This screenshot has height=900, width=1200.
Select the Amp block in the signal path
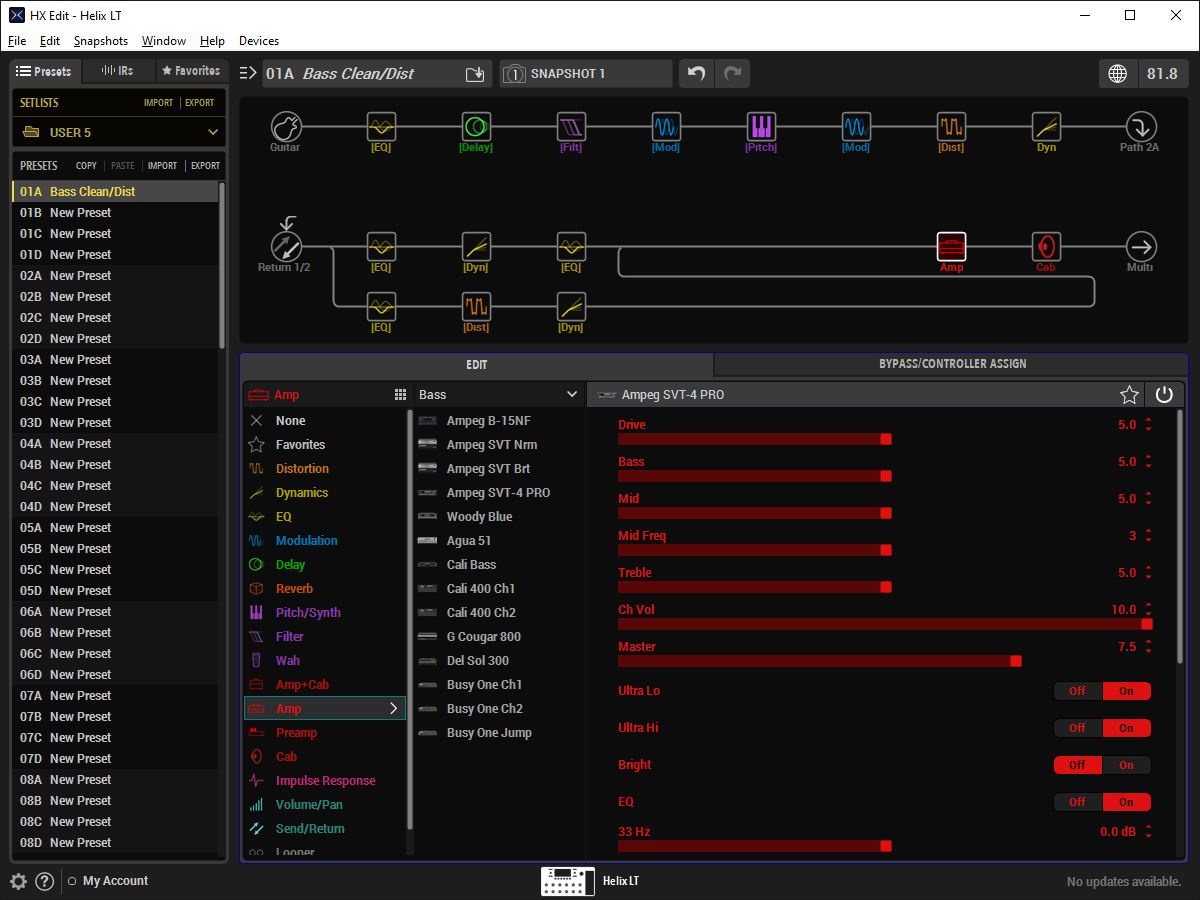(951, 246)
